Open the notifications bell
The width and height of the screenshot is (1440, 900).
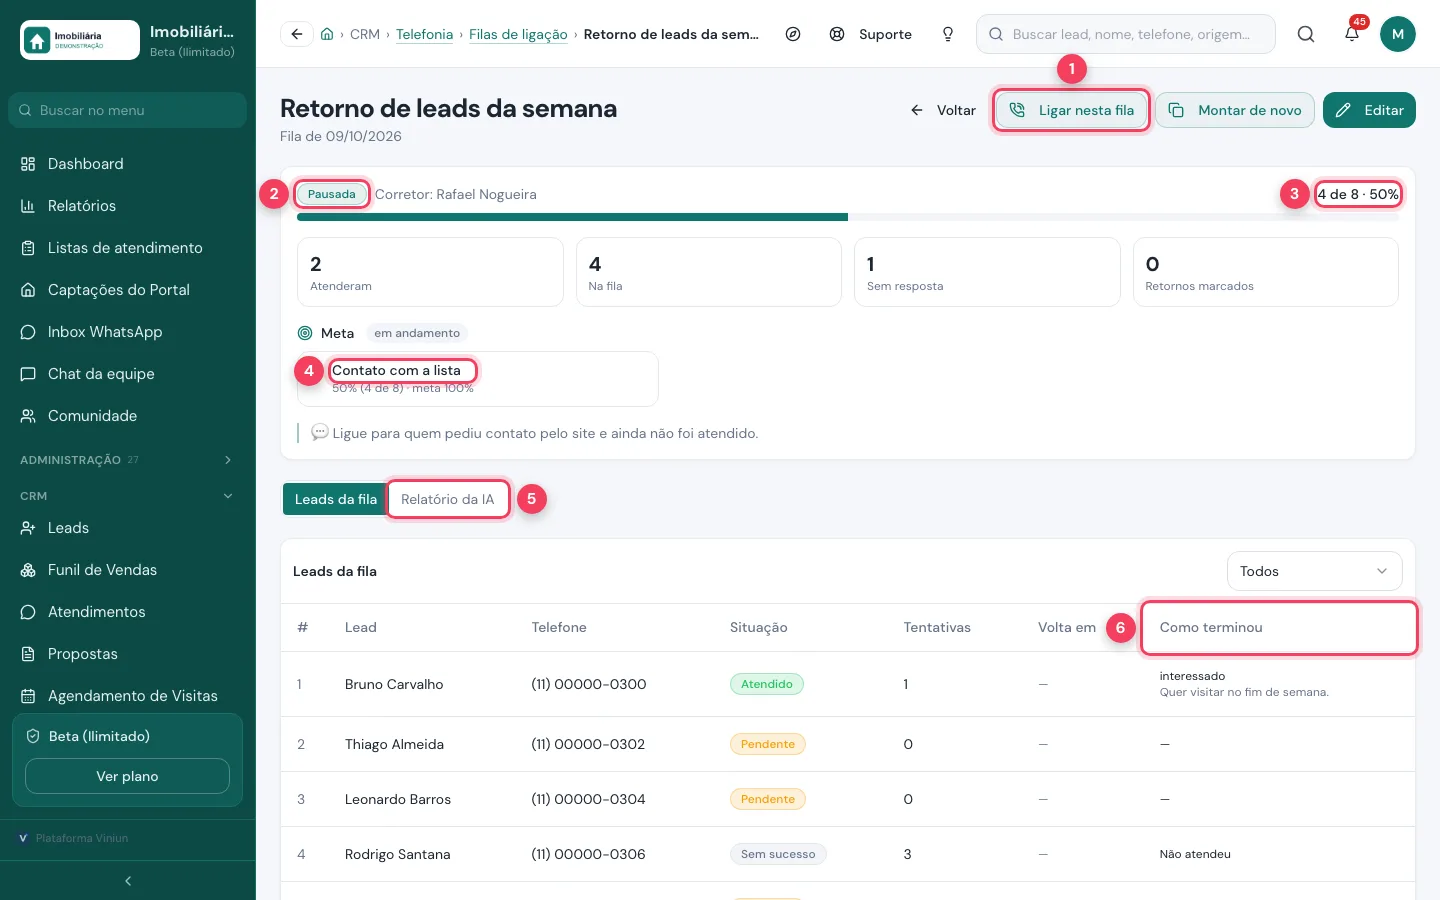pos(1351,34)
